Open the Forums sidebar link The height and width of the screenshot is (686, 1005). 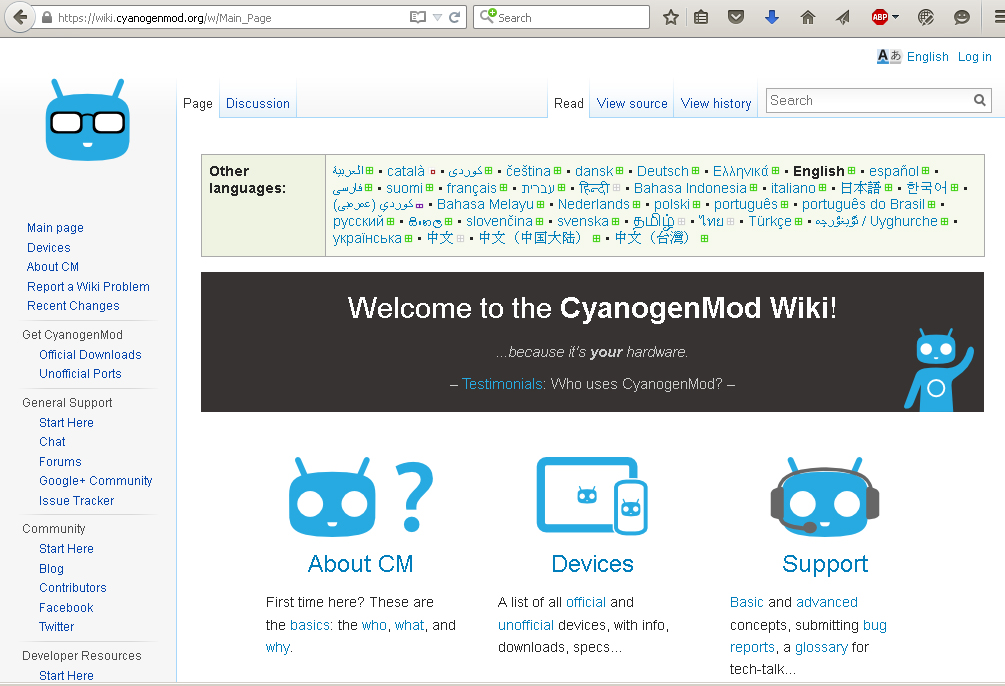click(x=60, y=462)
